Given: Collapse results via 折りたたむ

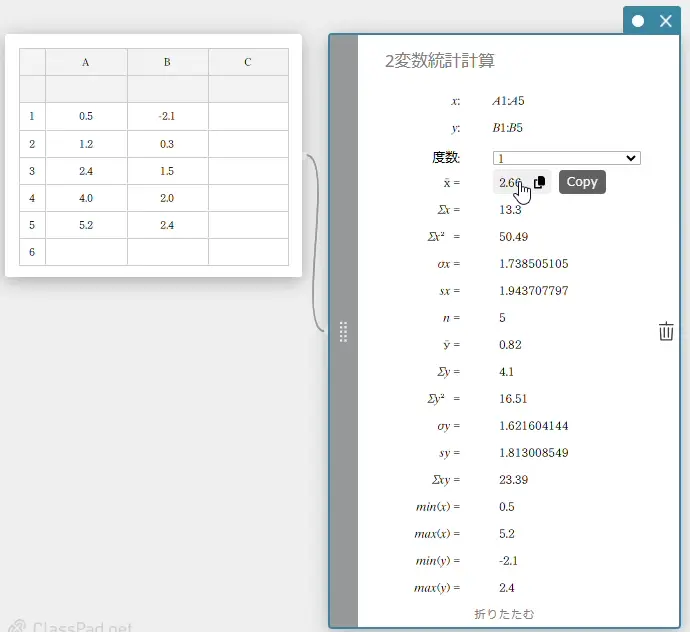Looking at the screenshot, I should coord(504,613).
